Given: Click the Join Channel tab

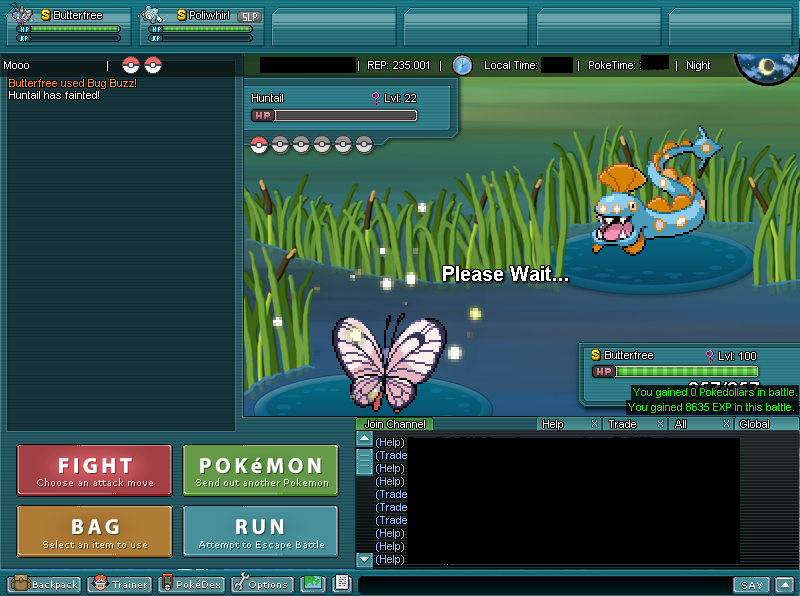Looking at the screenshot, I should click(394, 424).
